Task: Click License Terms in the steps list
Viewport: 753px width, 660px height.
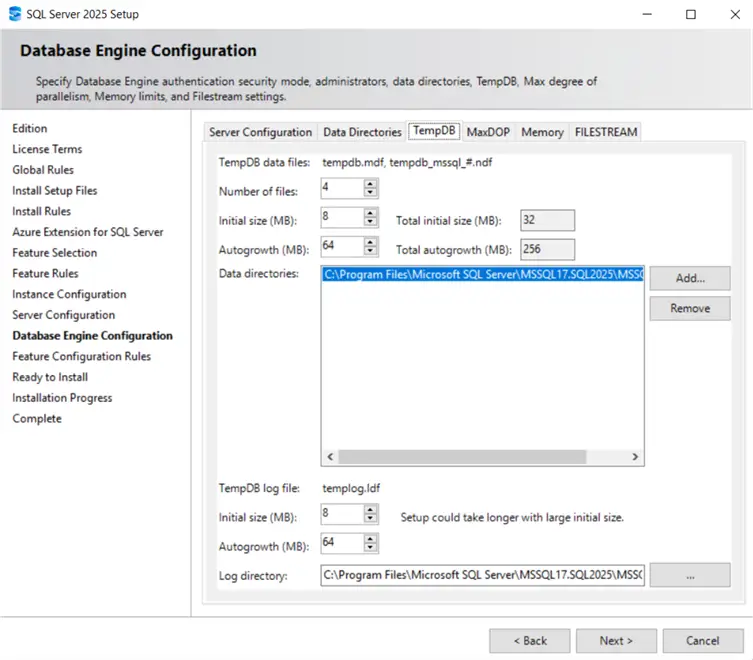Action: point(47,149)
